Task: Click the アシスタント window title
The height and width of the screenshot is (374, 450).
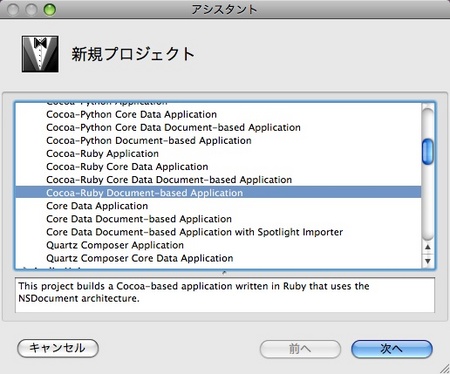Action: click(x=224, y=9)
